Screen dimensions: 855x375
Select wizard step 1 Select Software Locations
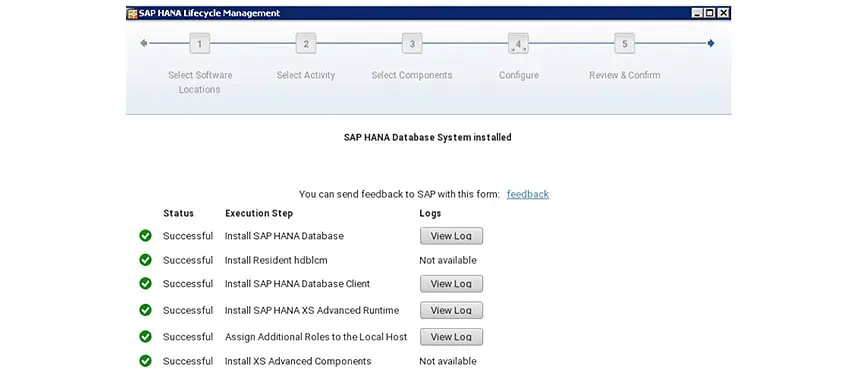coord(200,44)
